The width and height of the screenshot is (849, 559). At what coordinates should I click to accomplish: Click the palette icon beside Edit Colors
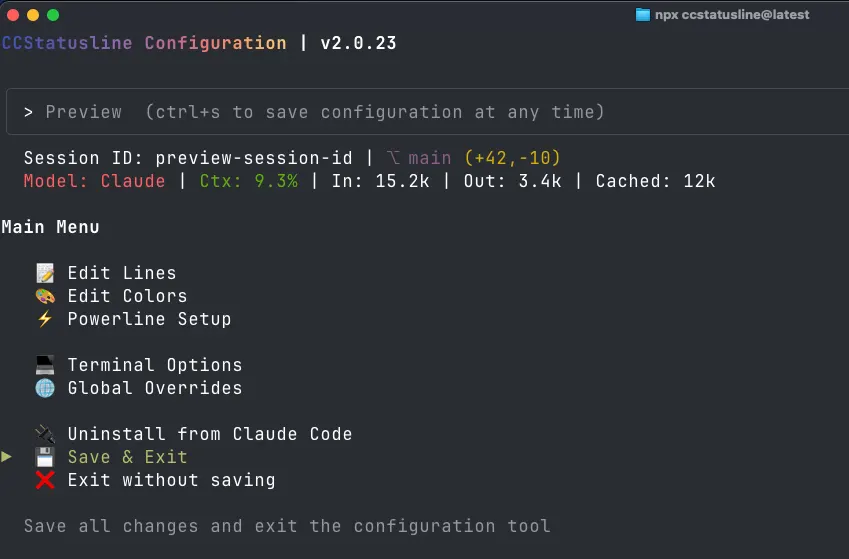[x=45, y=296]
